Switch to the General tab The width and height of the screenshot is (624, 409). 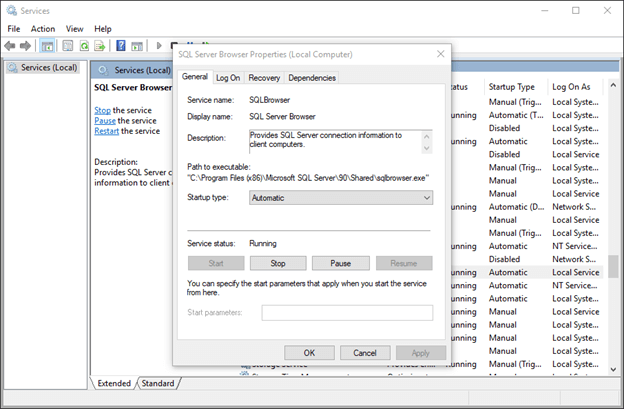[x=195, y=77]
